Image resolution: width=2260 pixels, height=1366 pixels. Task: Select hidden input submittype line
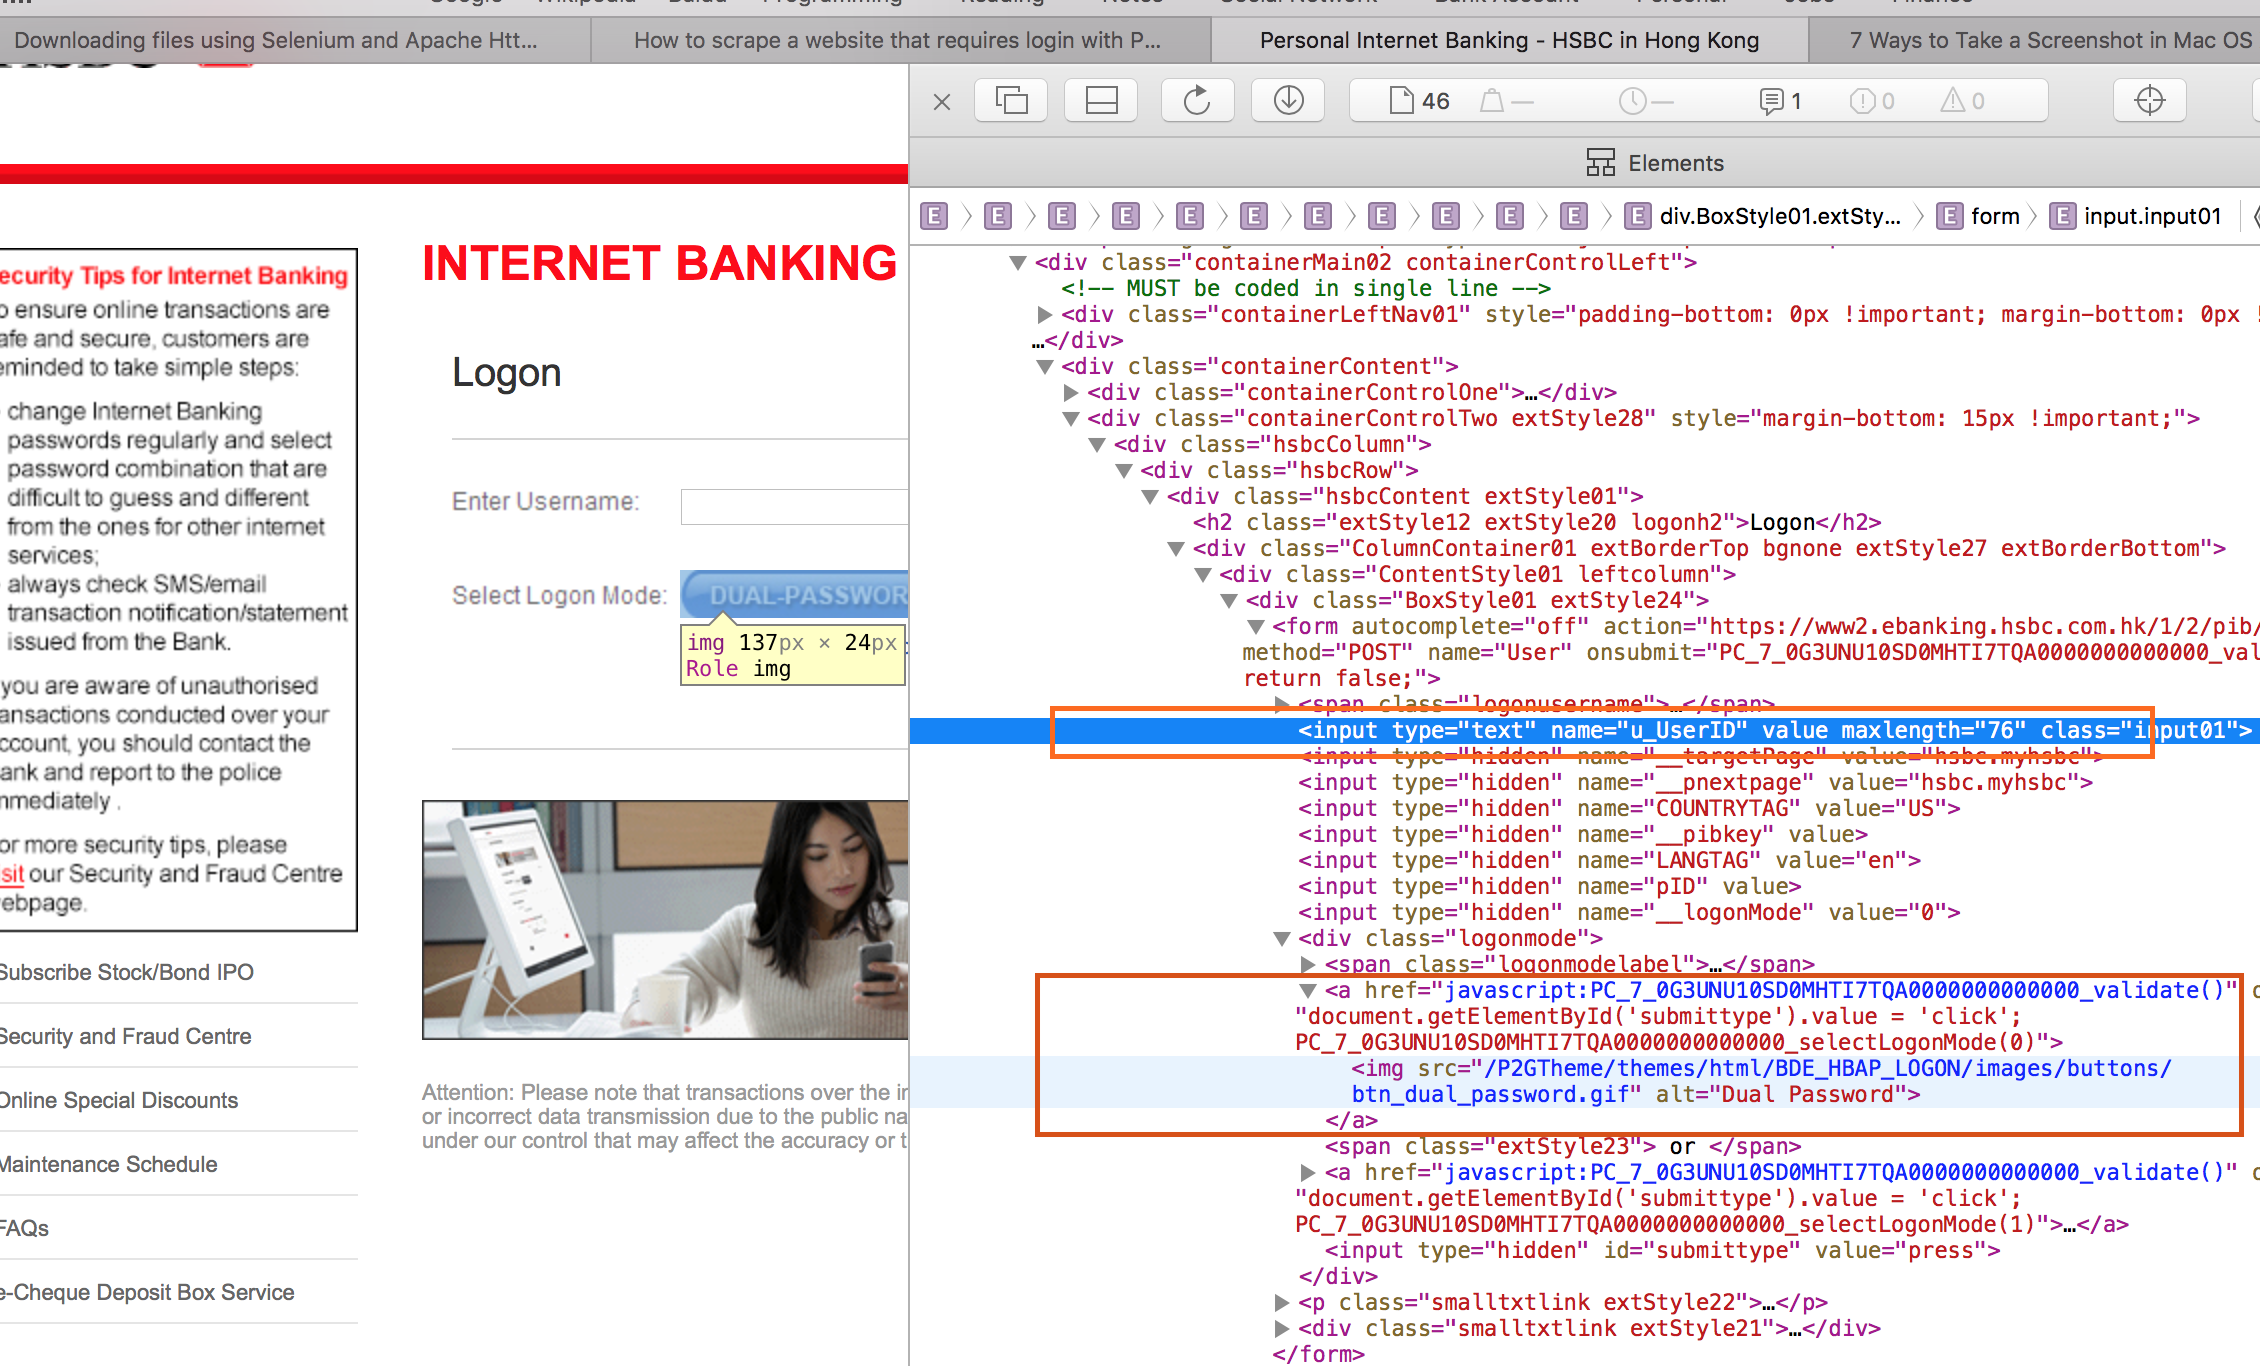coord(1662,1251)
